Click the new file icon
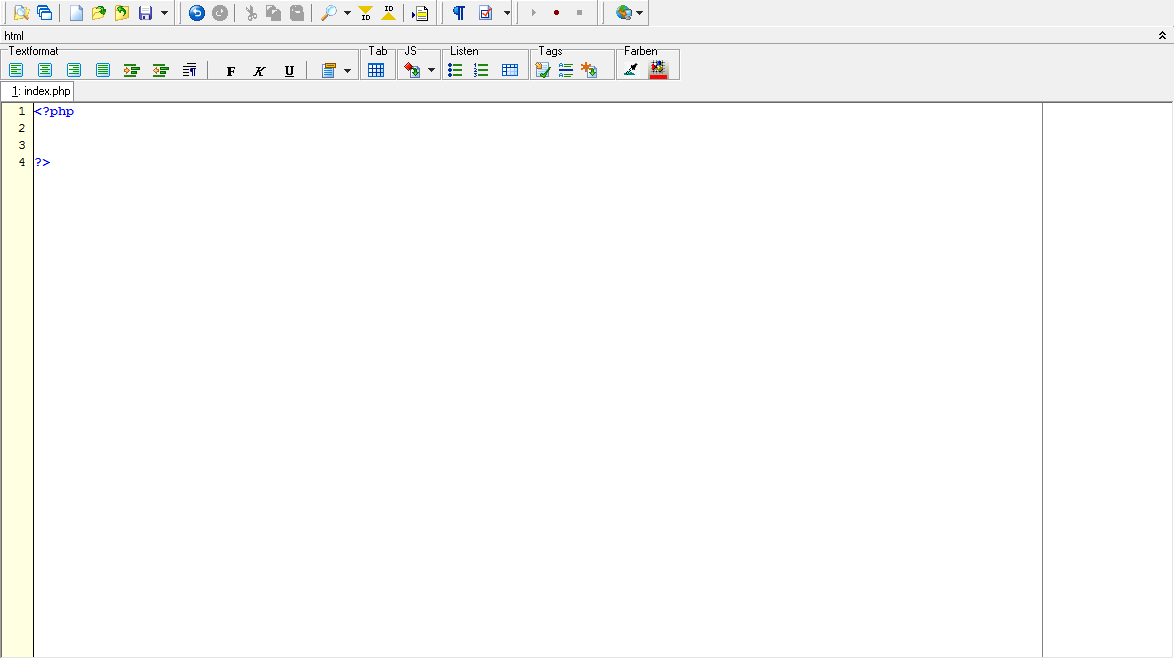 coord(76,13)
